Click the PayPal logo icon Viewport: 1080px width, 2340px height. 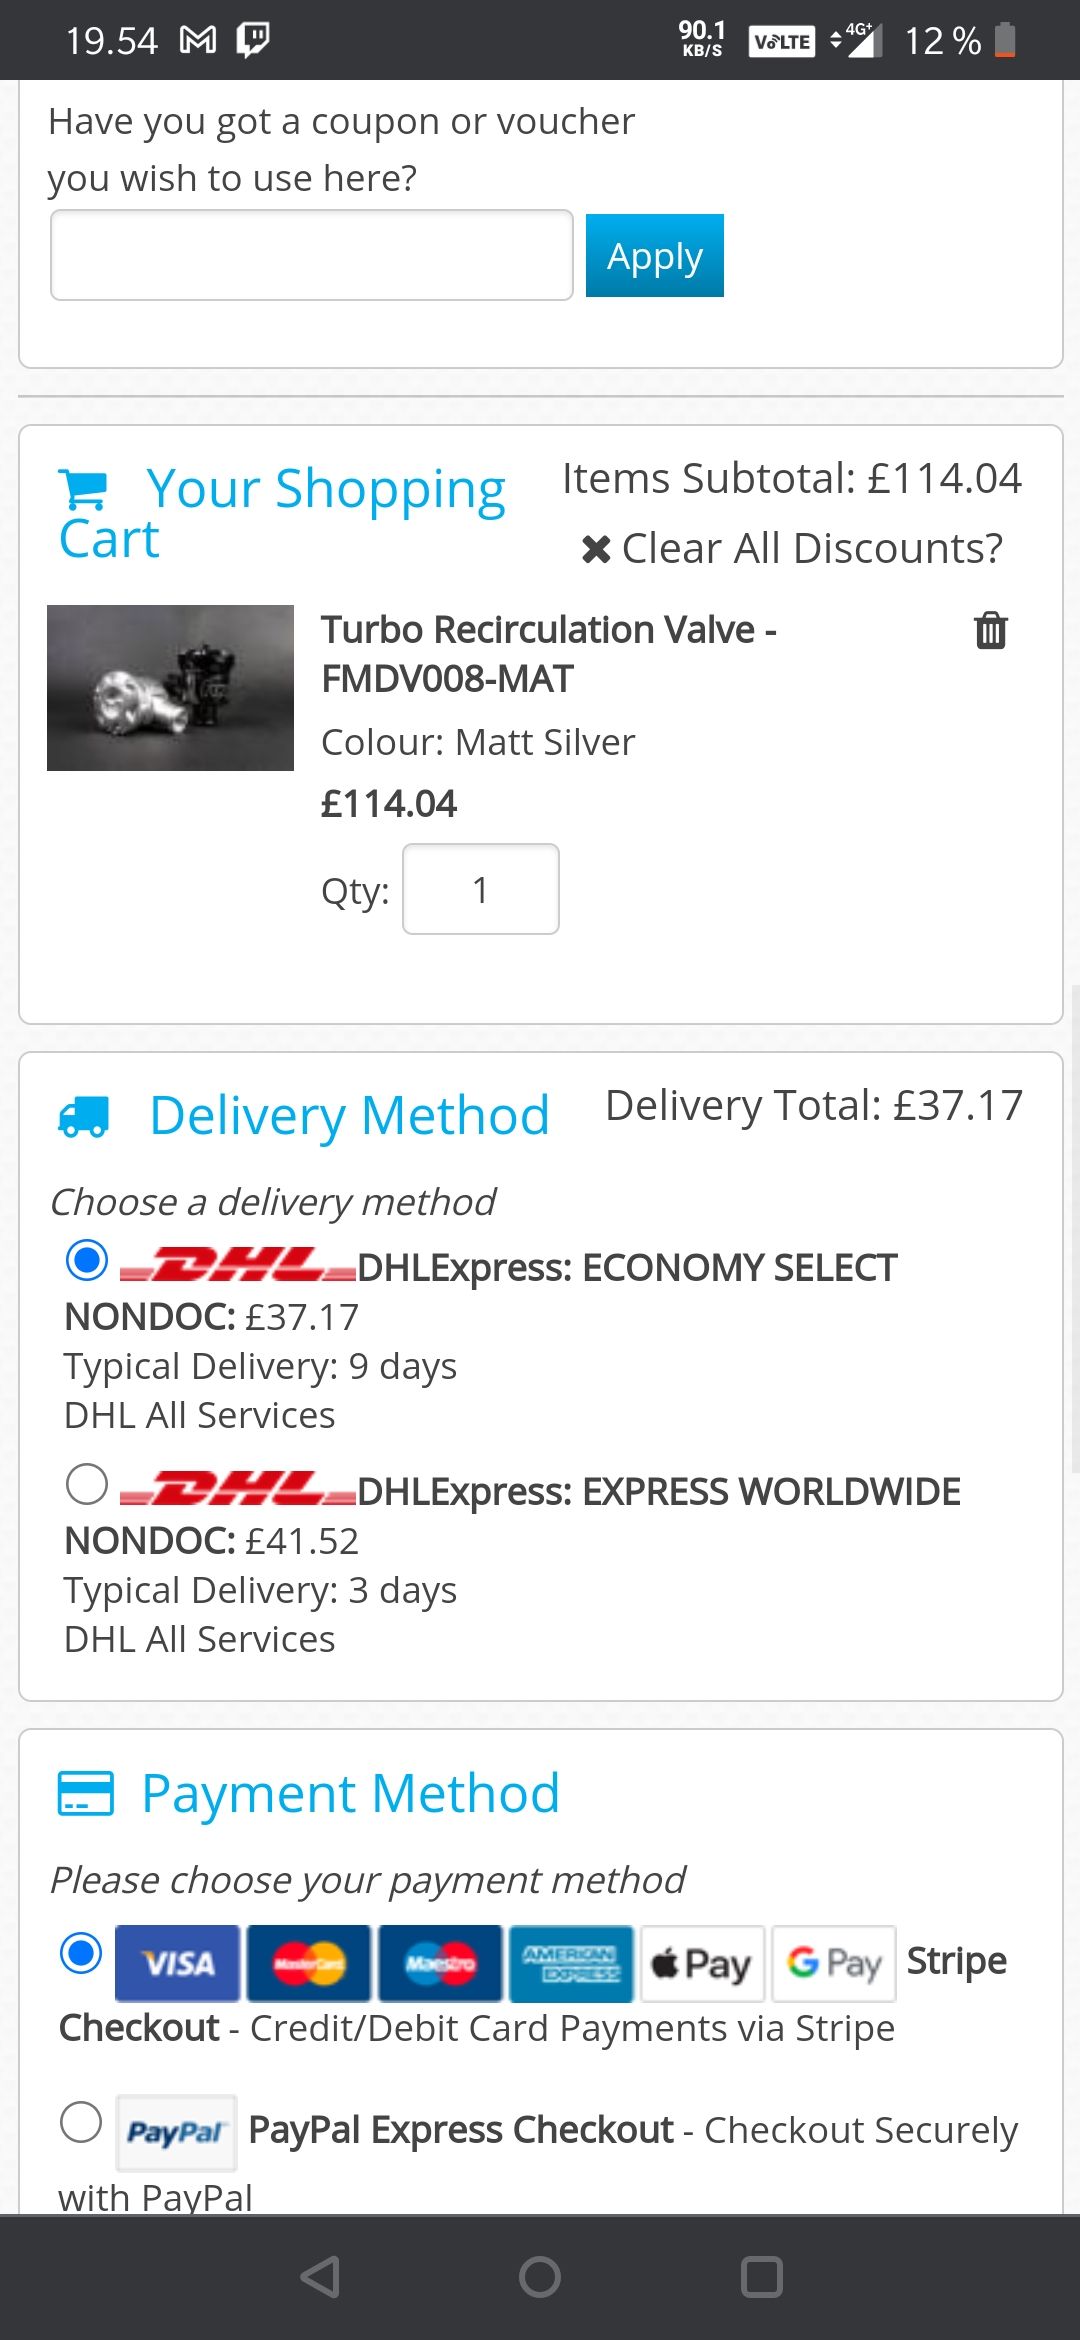coord(176,2132)
